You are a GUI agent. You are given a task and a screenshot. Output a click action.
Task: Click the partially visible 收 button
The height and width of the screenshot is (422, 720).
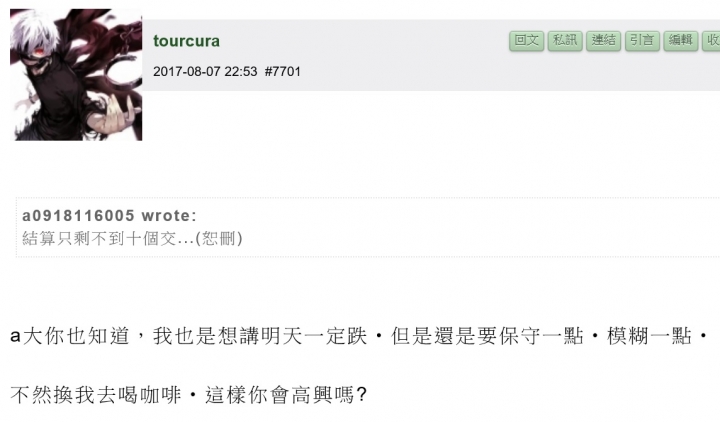[x=712, y=40]
